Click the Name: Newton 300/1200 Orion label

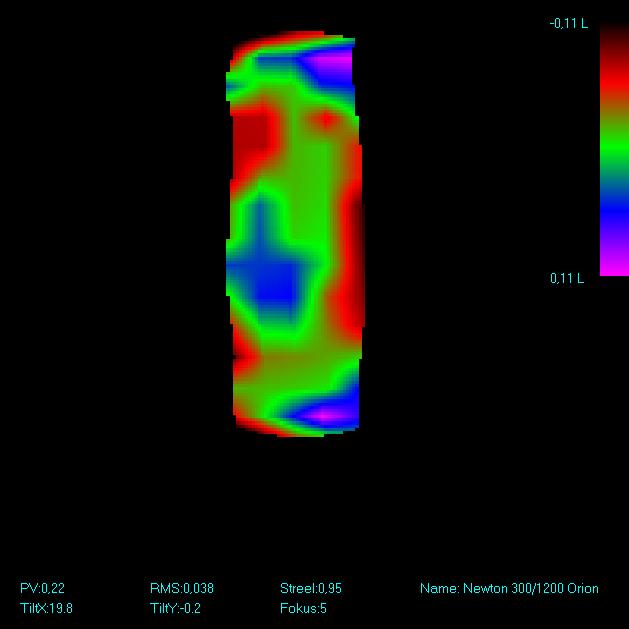tap(509, 589)
